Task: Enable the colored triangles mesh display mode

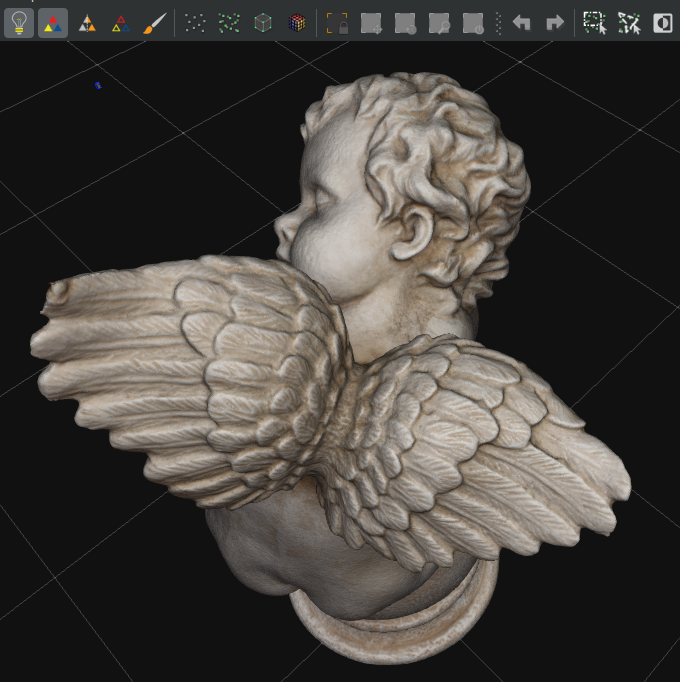Action: 53,23
